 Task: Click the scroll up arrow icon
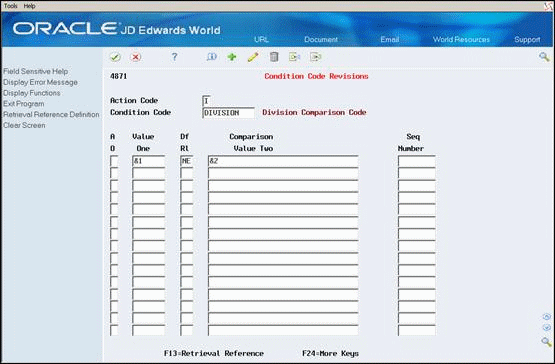point(547,317)
